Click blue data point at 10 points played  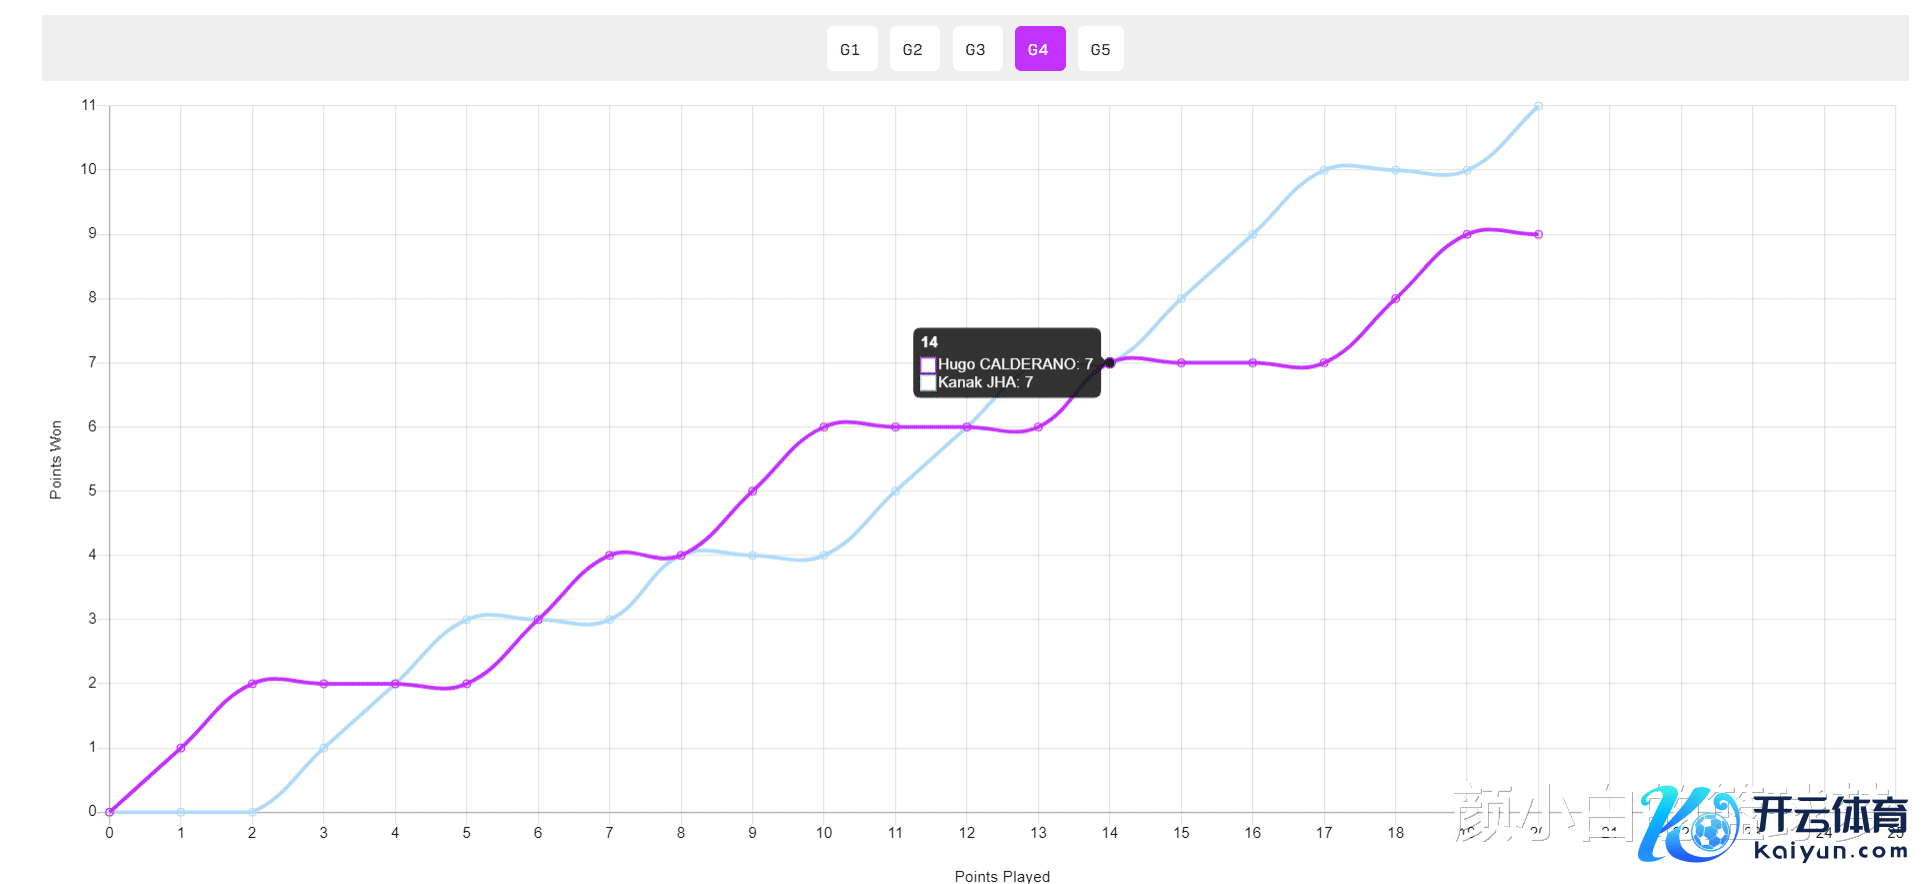tap(824, 555)
